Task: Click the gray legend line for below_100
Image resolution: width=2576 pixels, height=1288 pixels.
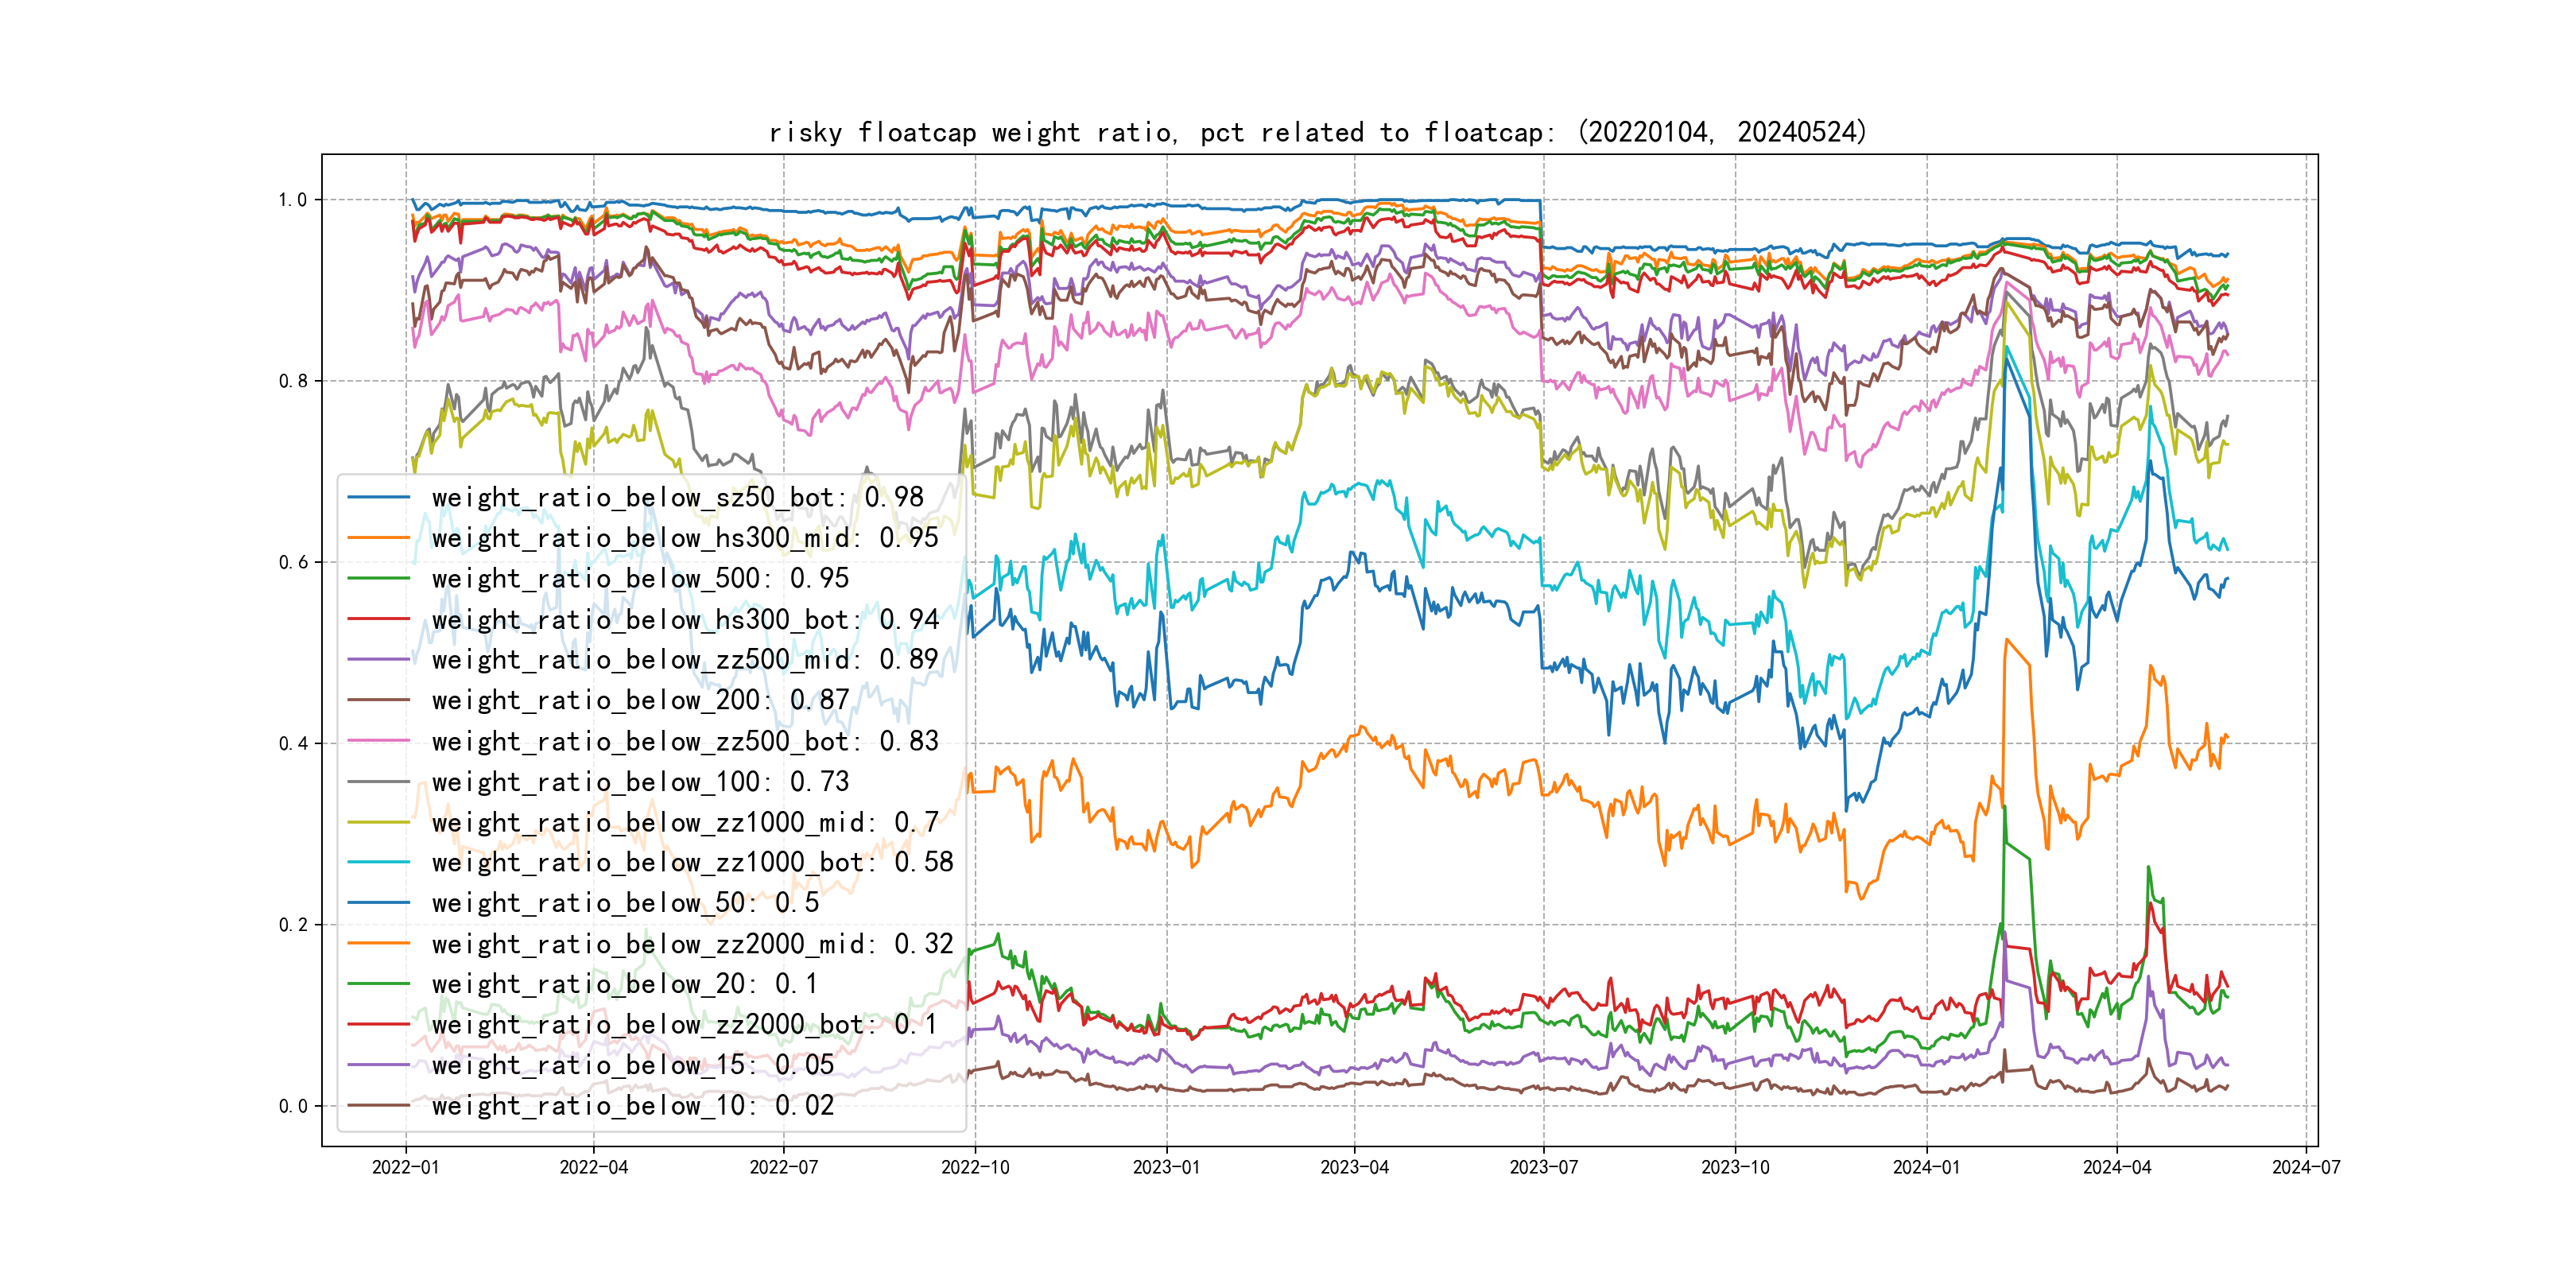Action: click(379, 782)
